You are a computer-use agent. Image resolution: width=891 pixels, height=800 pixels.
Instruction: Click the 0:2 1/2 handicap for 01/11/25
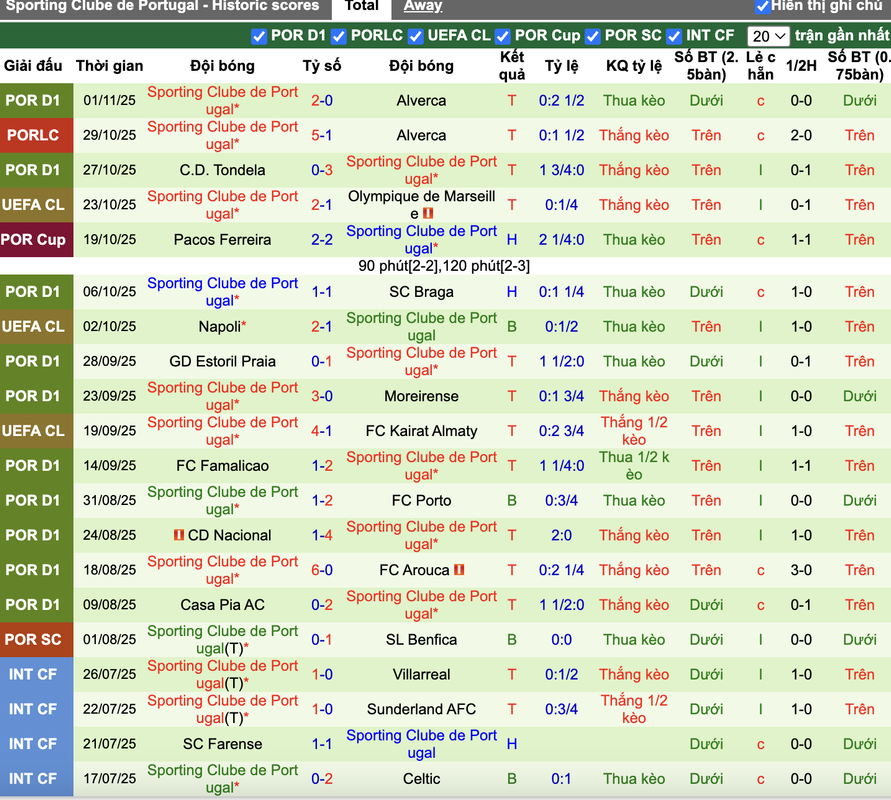[561, 101]
